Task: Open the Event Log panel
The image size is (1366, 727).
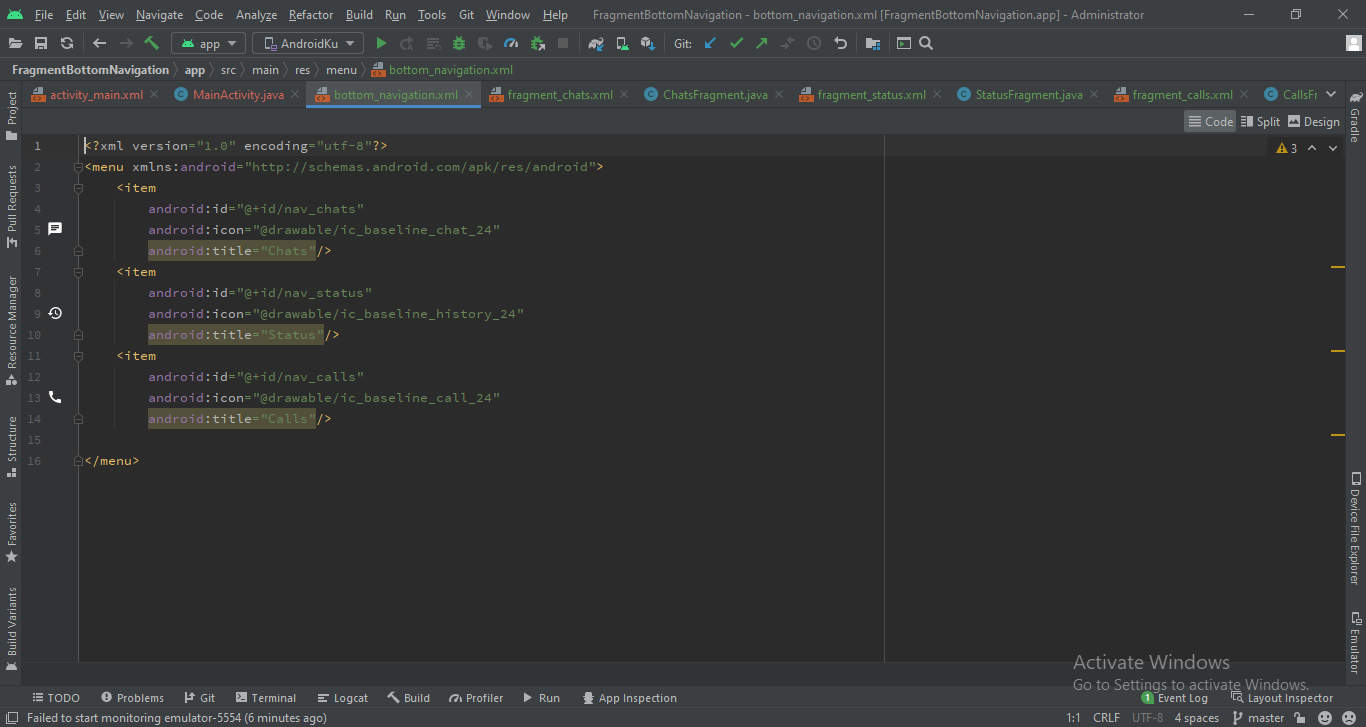Action: (x=1175, y=698)
